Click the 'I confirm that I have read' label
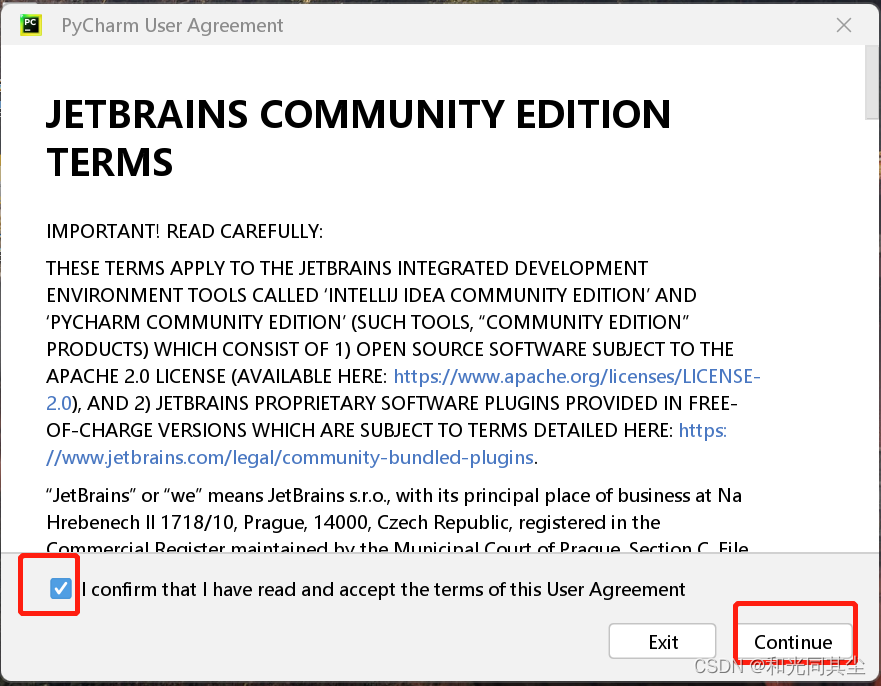Screen dimensions: 881x686 383,589
